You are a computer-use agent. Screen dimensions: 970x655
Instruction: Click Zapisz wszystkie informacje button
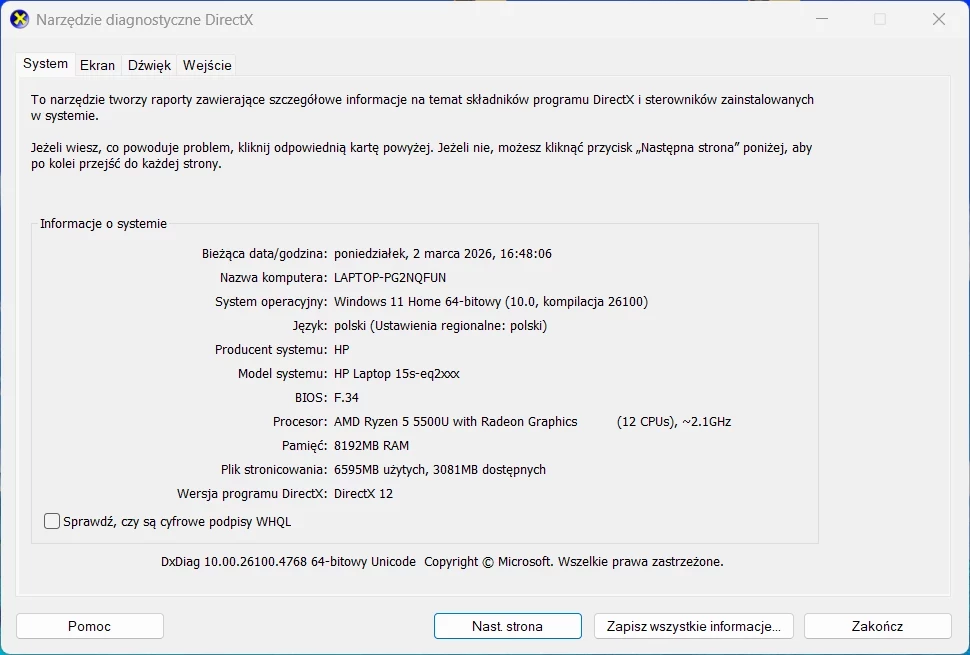coord(693,626)
